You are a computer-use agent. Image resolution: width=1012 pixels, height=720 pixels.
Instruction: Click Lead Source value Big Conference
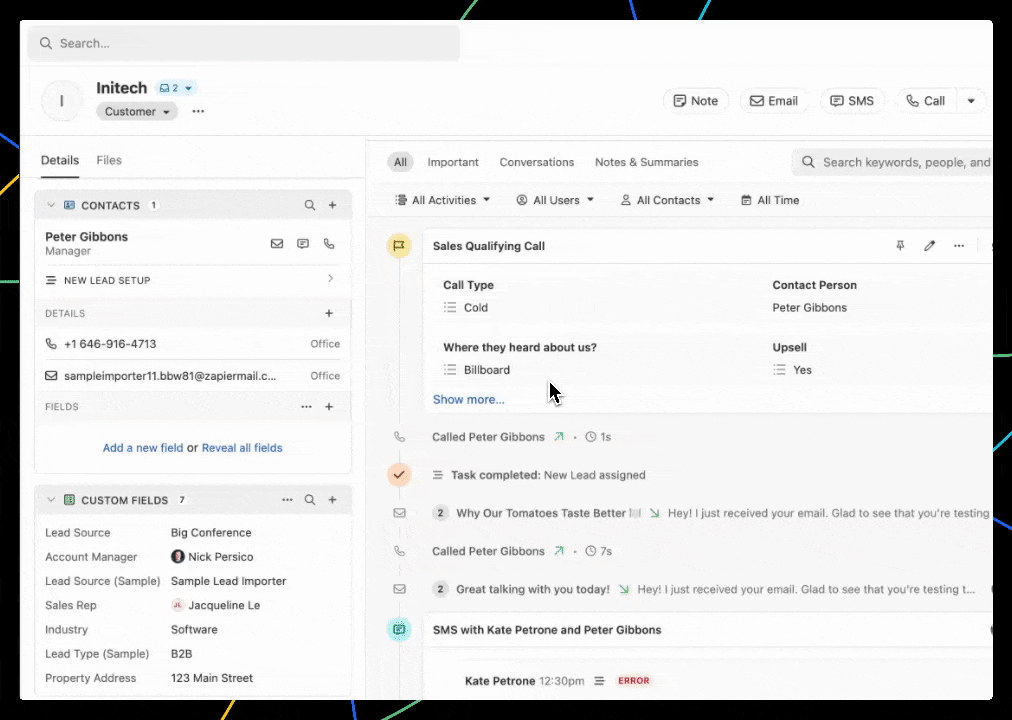pos(211,533)
